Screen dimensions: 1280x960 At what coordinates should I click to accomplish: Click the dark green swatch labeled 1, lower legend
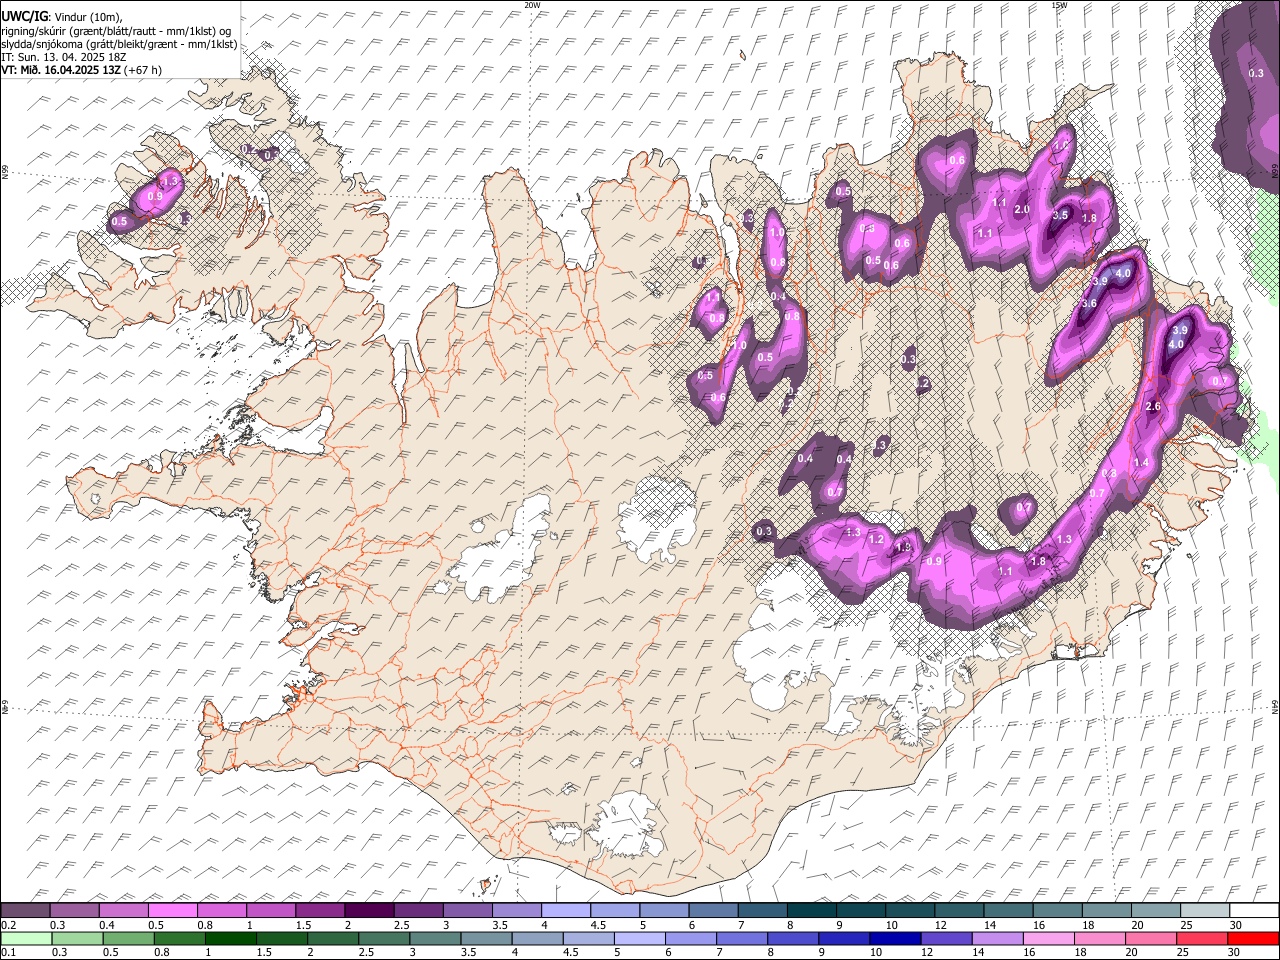pyautogui.click(x=230, y=938)
